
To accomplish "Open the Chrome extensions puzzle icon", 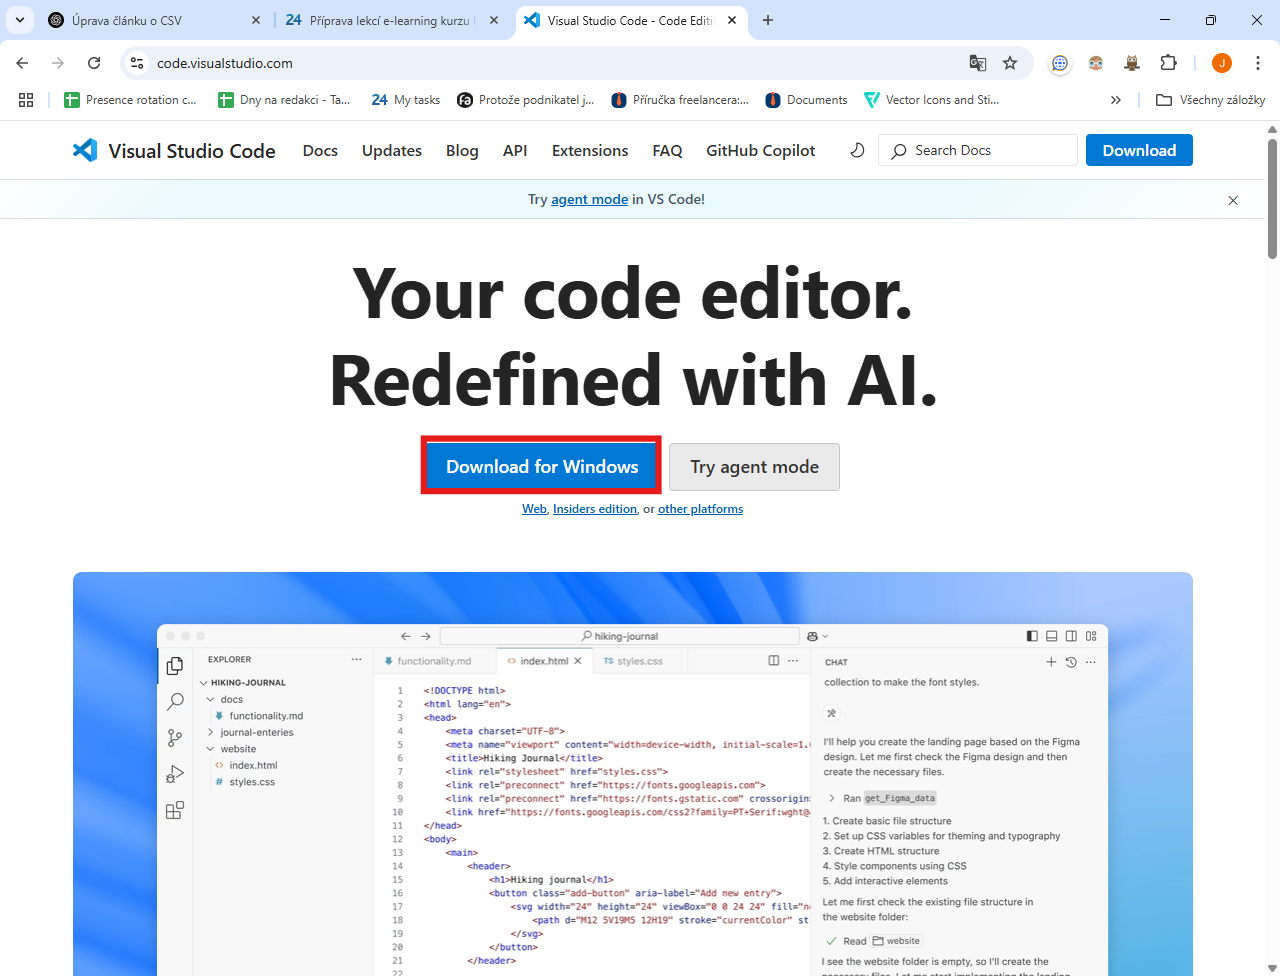I will (x=1168, y=63).
